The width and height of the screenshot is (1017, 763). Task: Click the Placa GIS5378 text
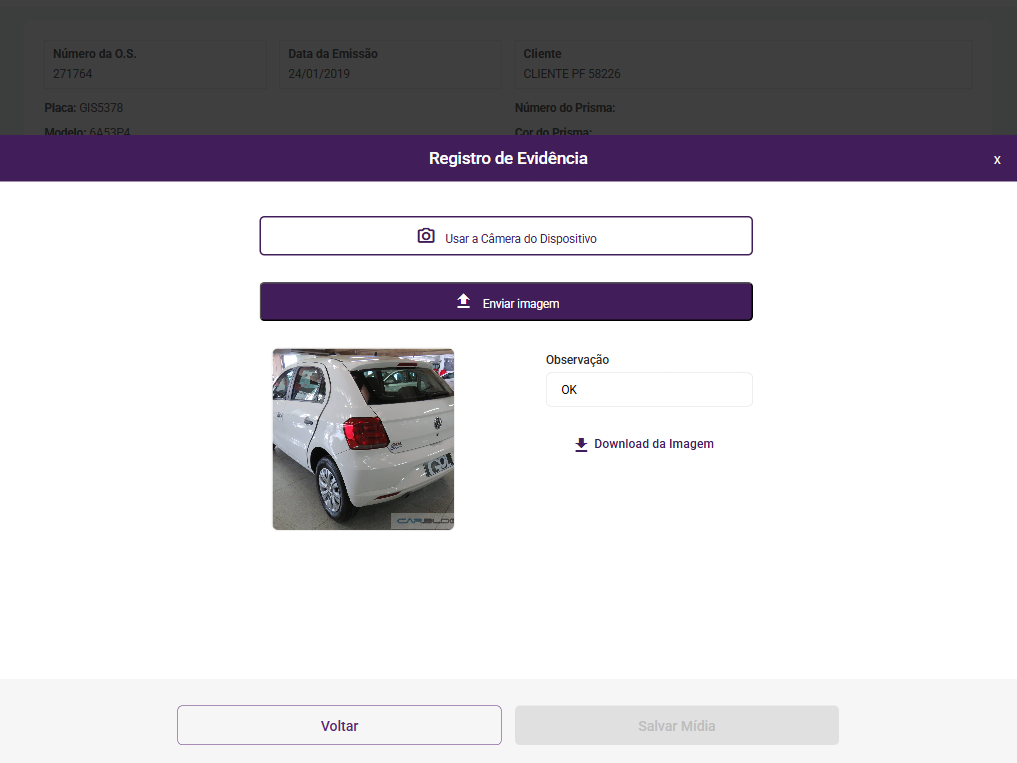click(84, 108)
